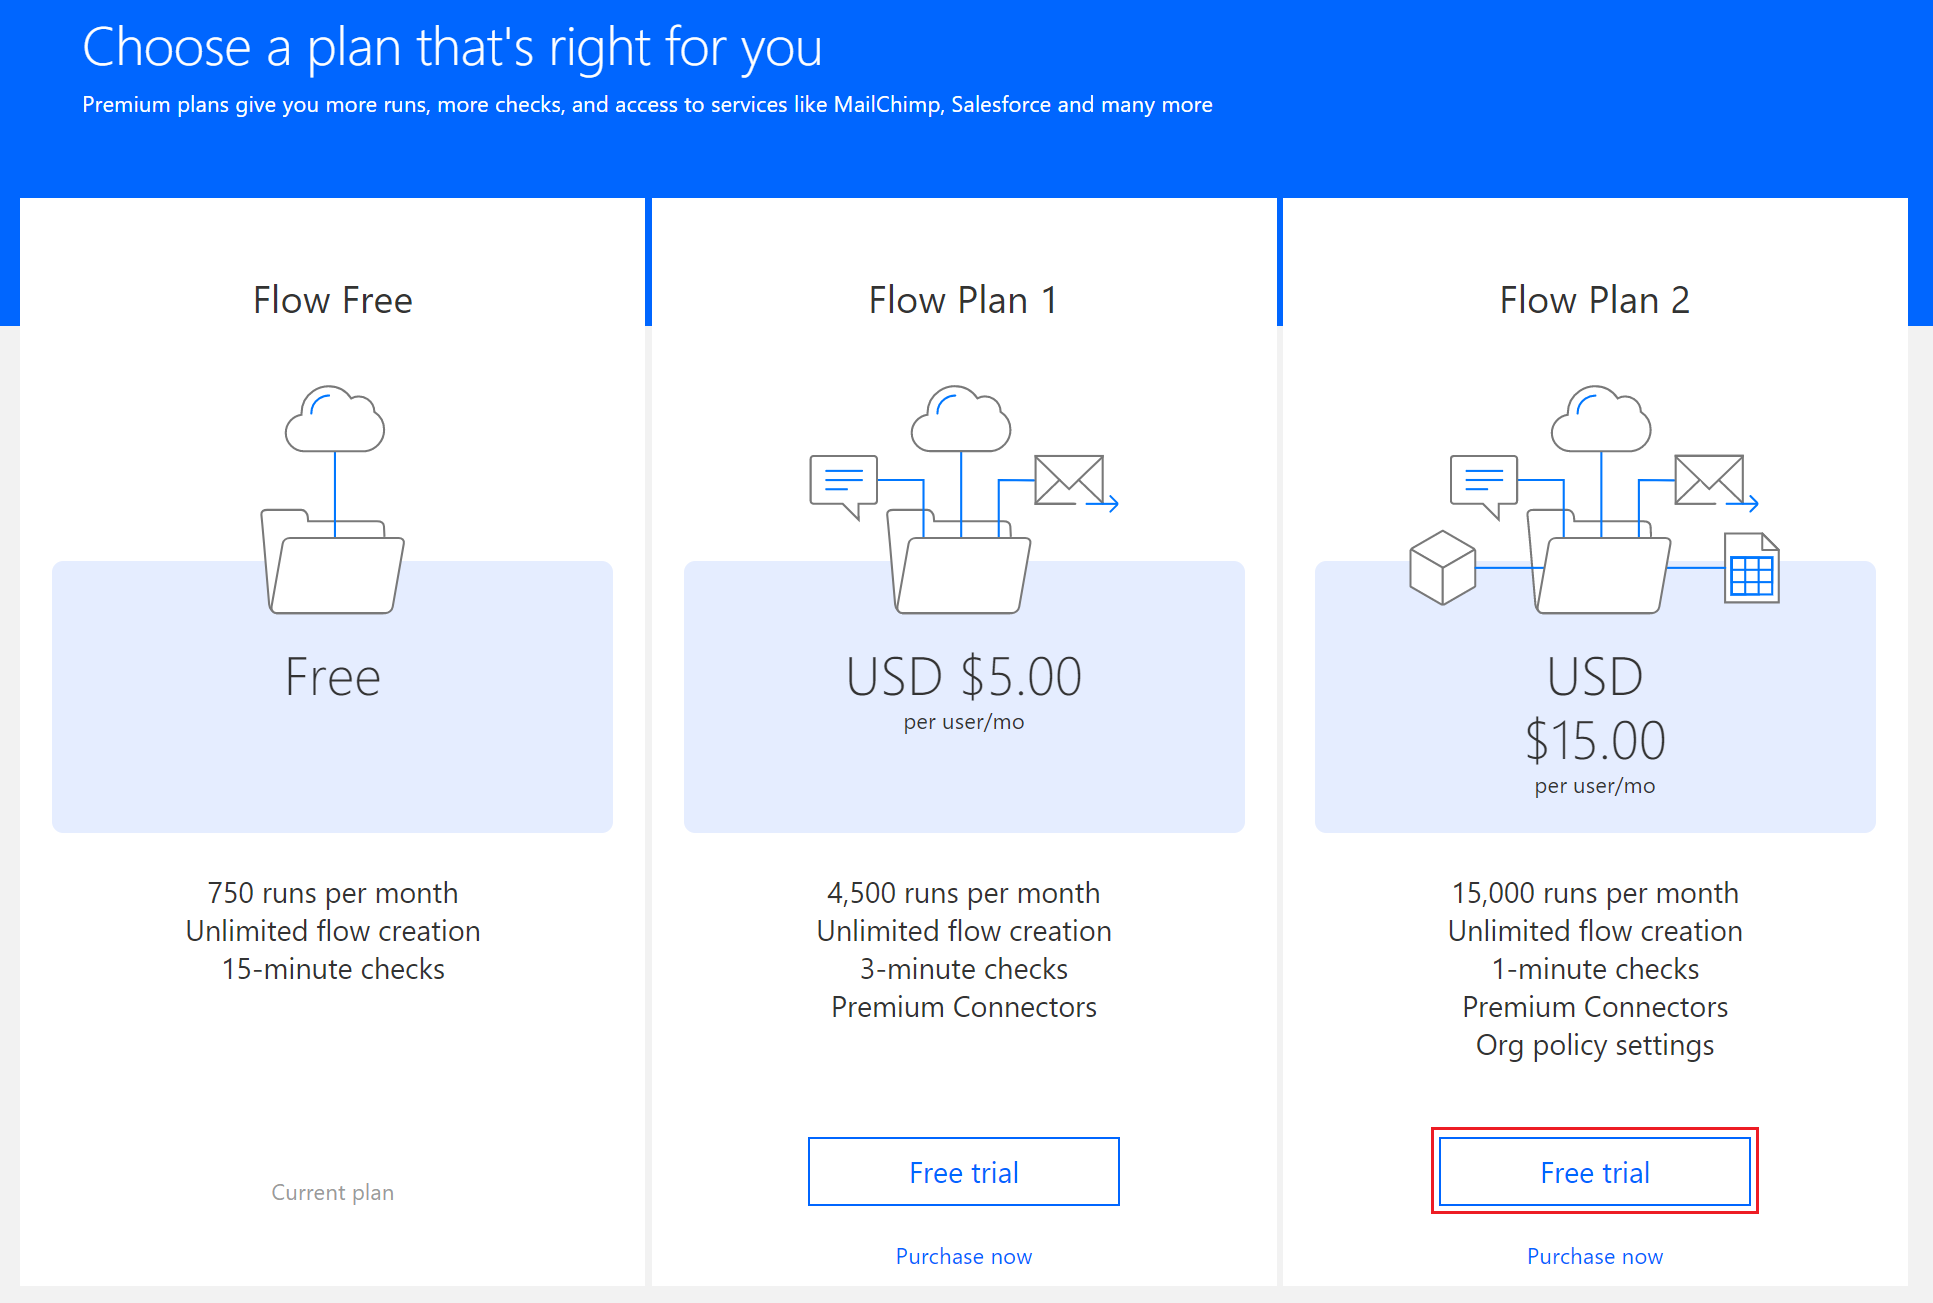Click the Flow Plan 1 heading
The width and height of the screenshot is (1933, 1303).
pyautogui.click(x=963, y=300)
